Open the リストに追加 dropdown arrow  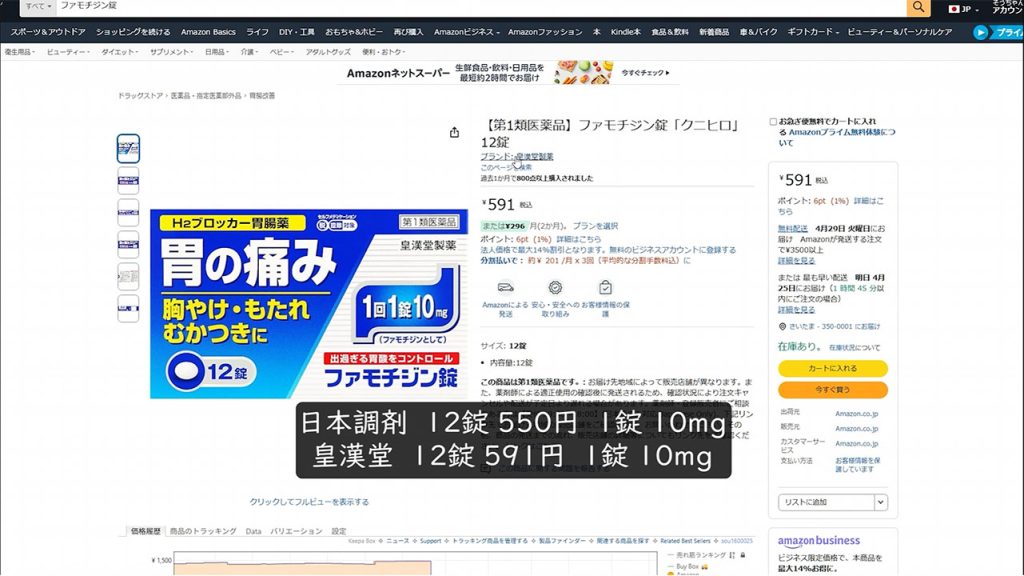coord(880,502)
